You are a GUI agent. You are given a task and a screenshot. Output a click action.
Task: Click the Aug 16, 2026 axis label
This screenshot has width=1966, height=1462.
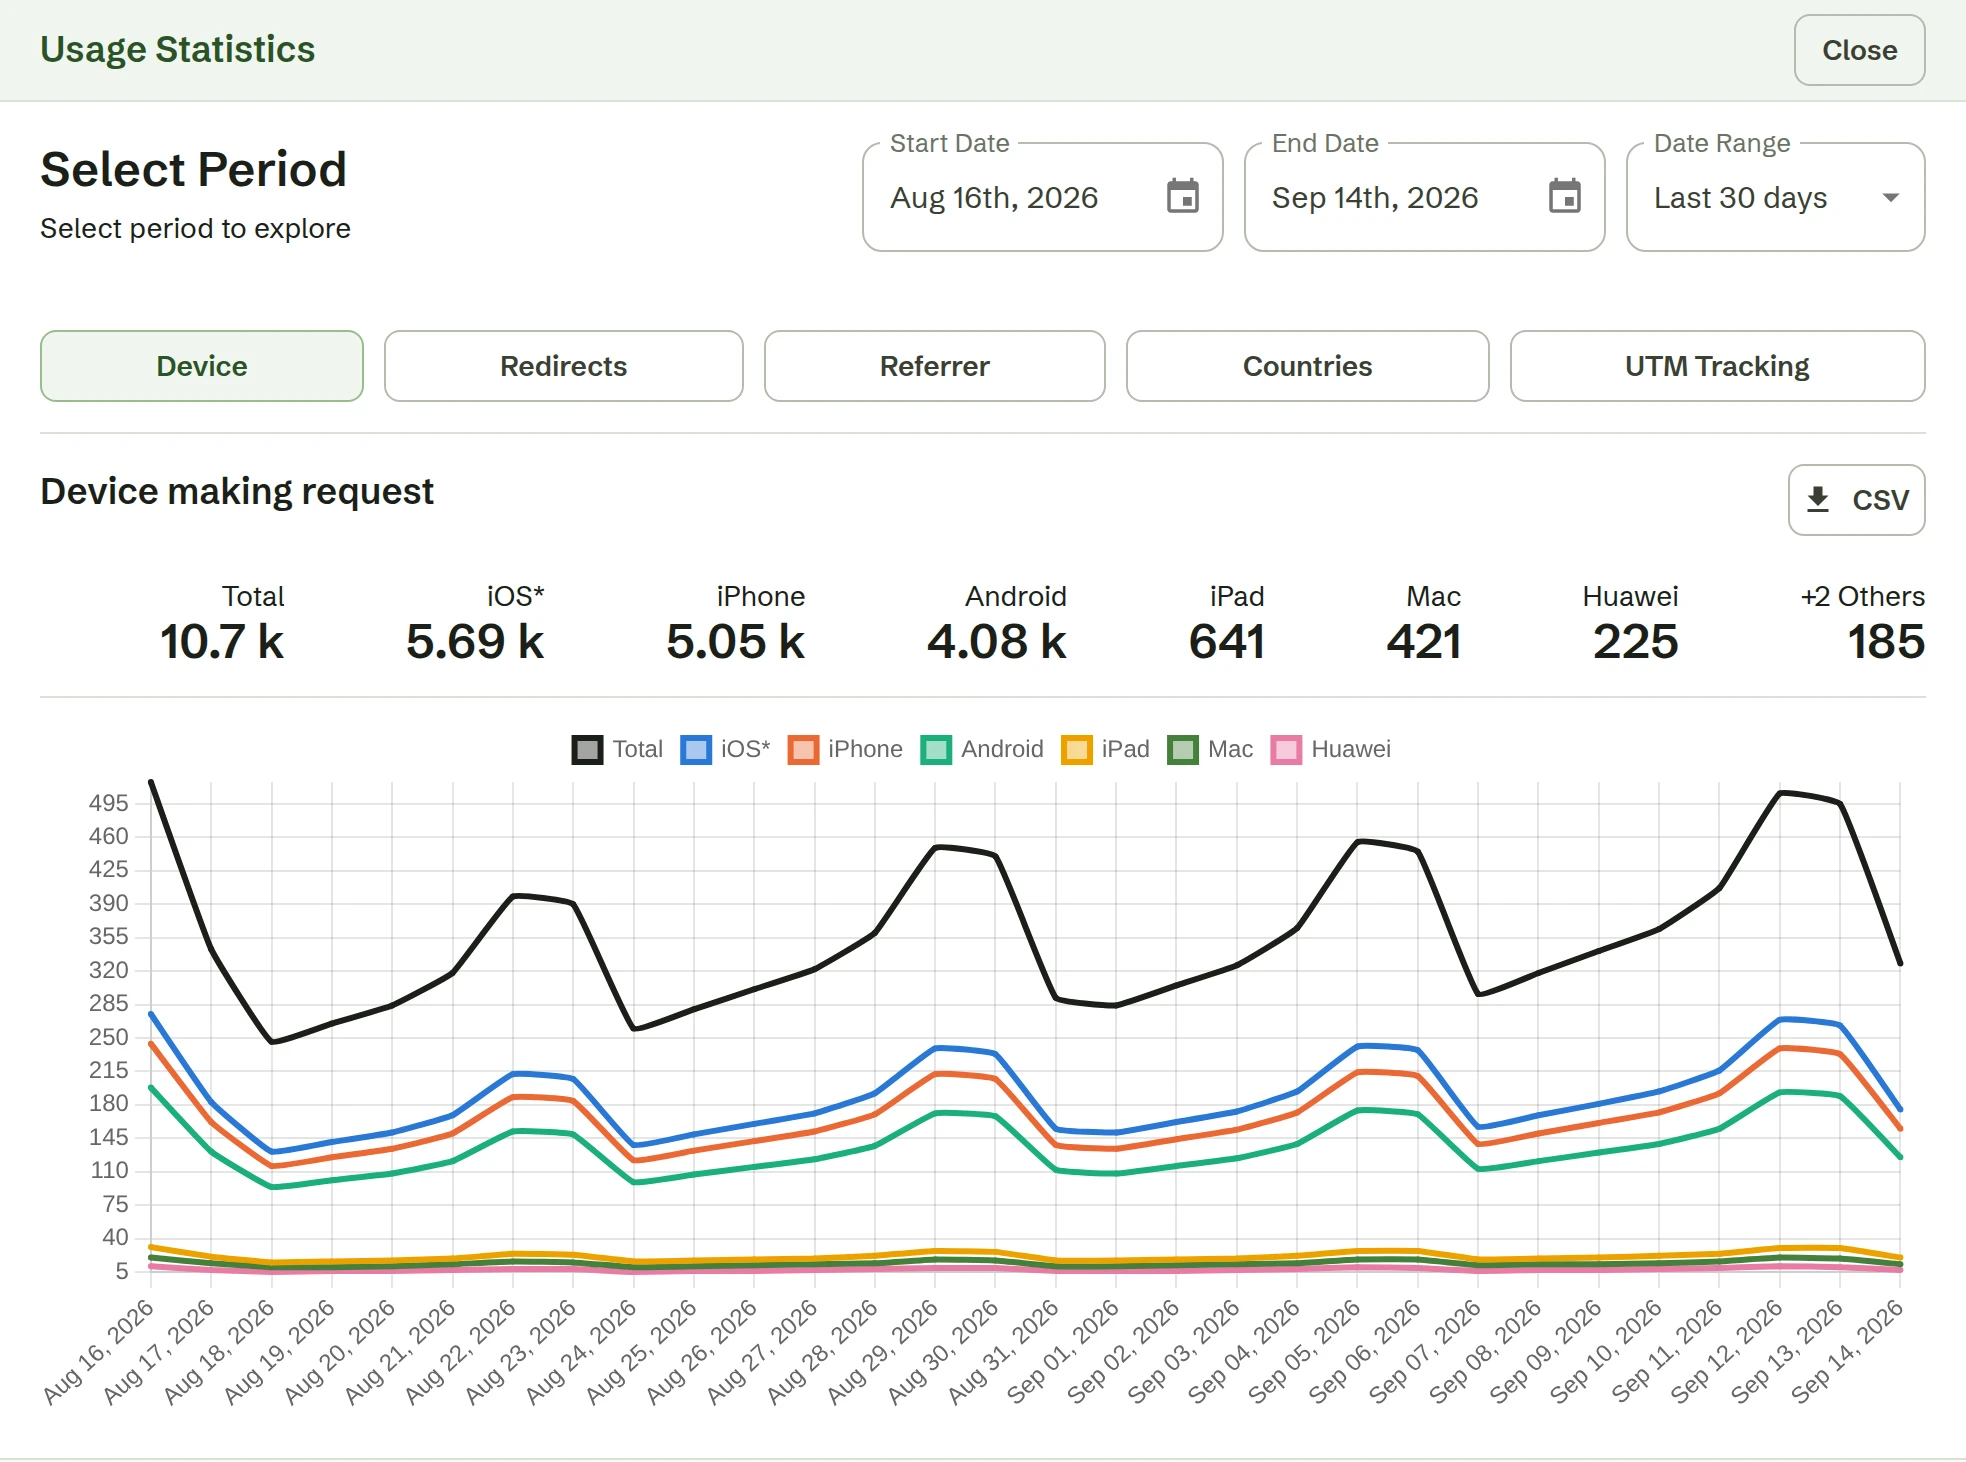pos(99,1352)
